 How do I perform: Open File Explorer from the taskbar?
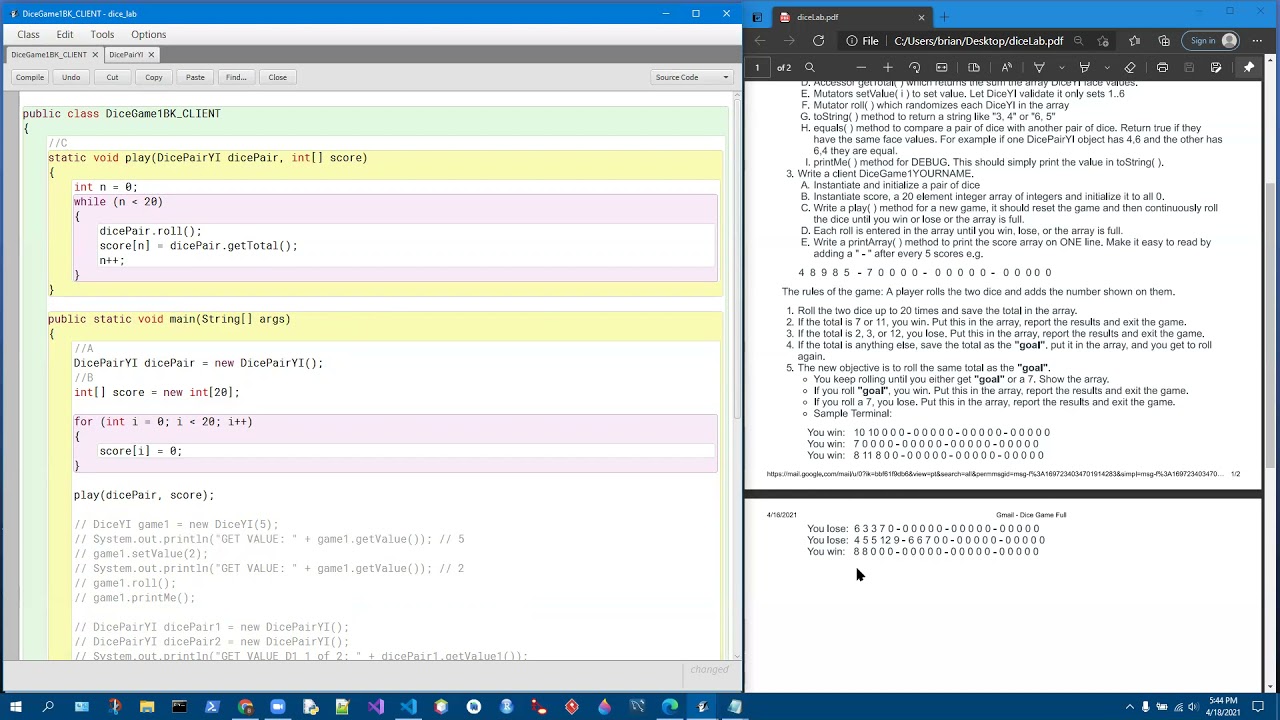coord(146,707)
